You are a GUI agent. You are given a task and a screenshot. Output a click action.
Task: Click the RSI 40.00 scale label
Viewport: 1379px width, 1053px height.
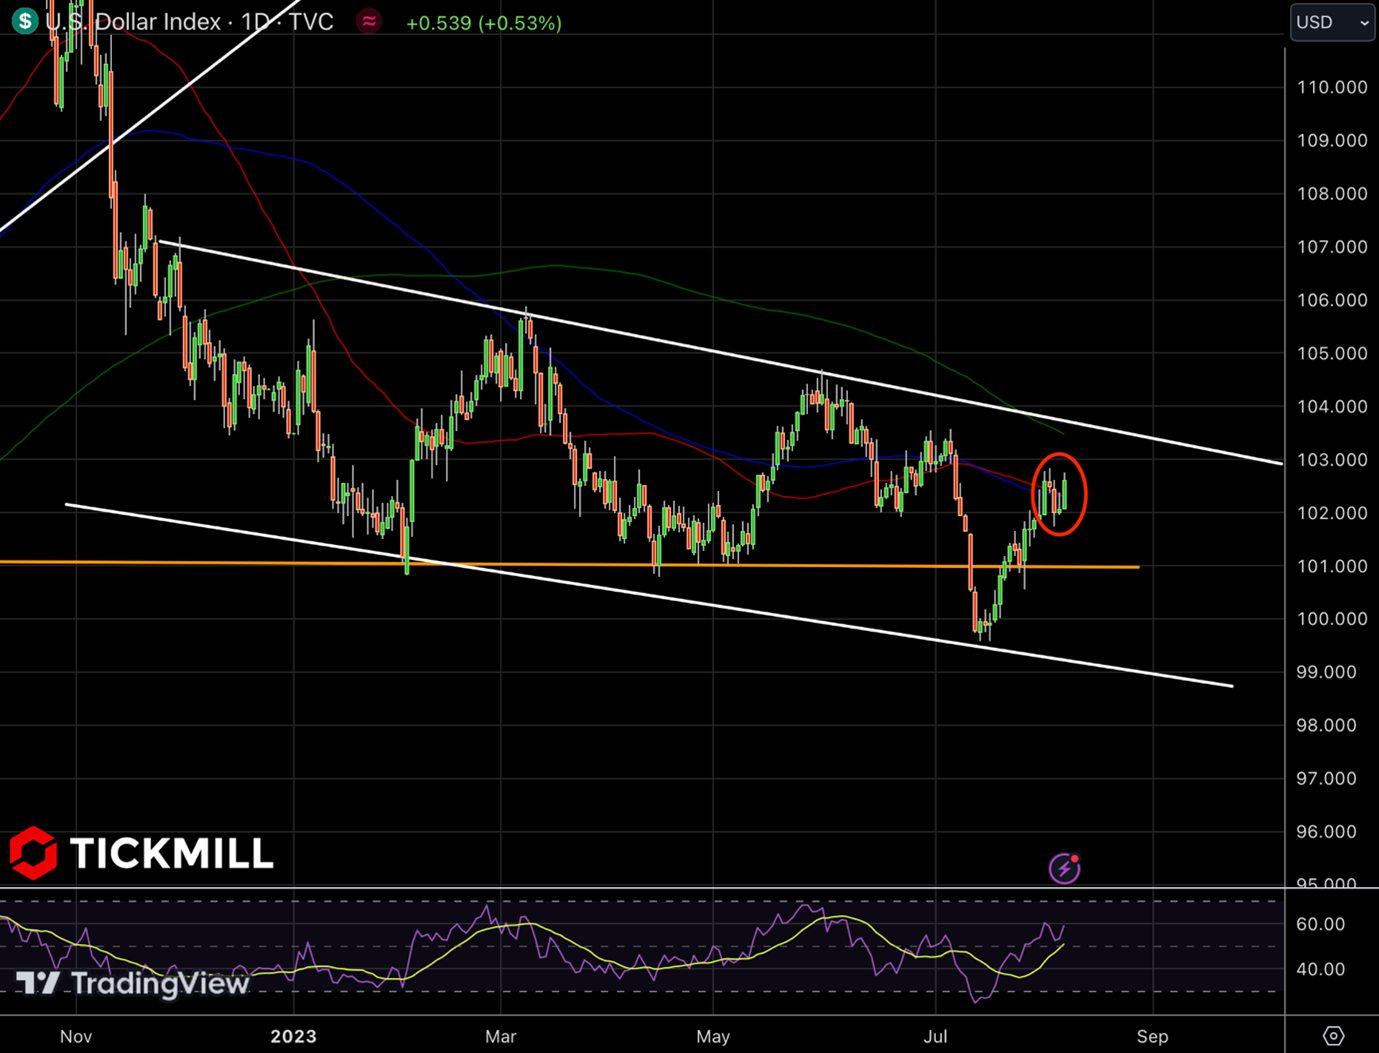[1320, 969]
